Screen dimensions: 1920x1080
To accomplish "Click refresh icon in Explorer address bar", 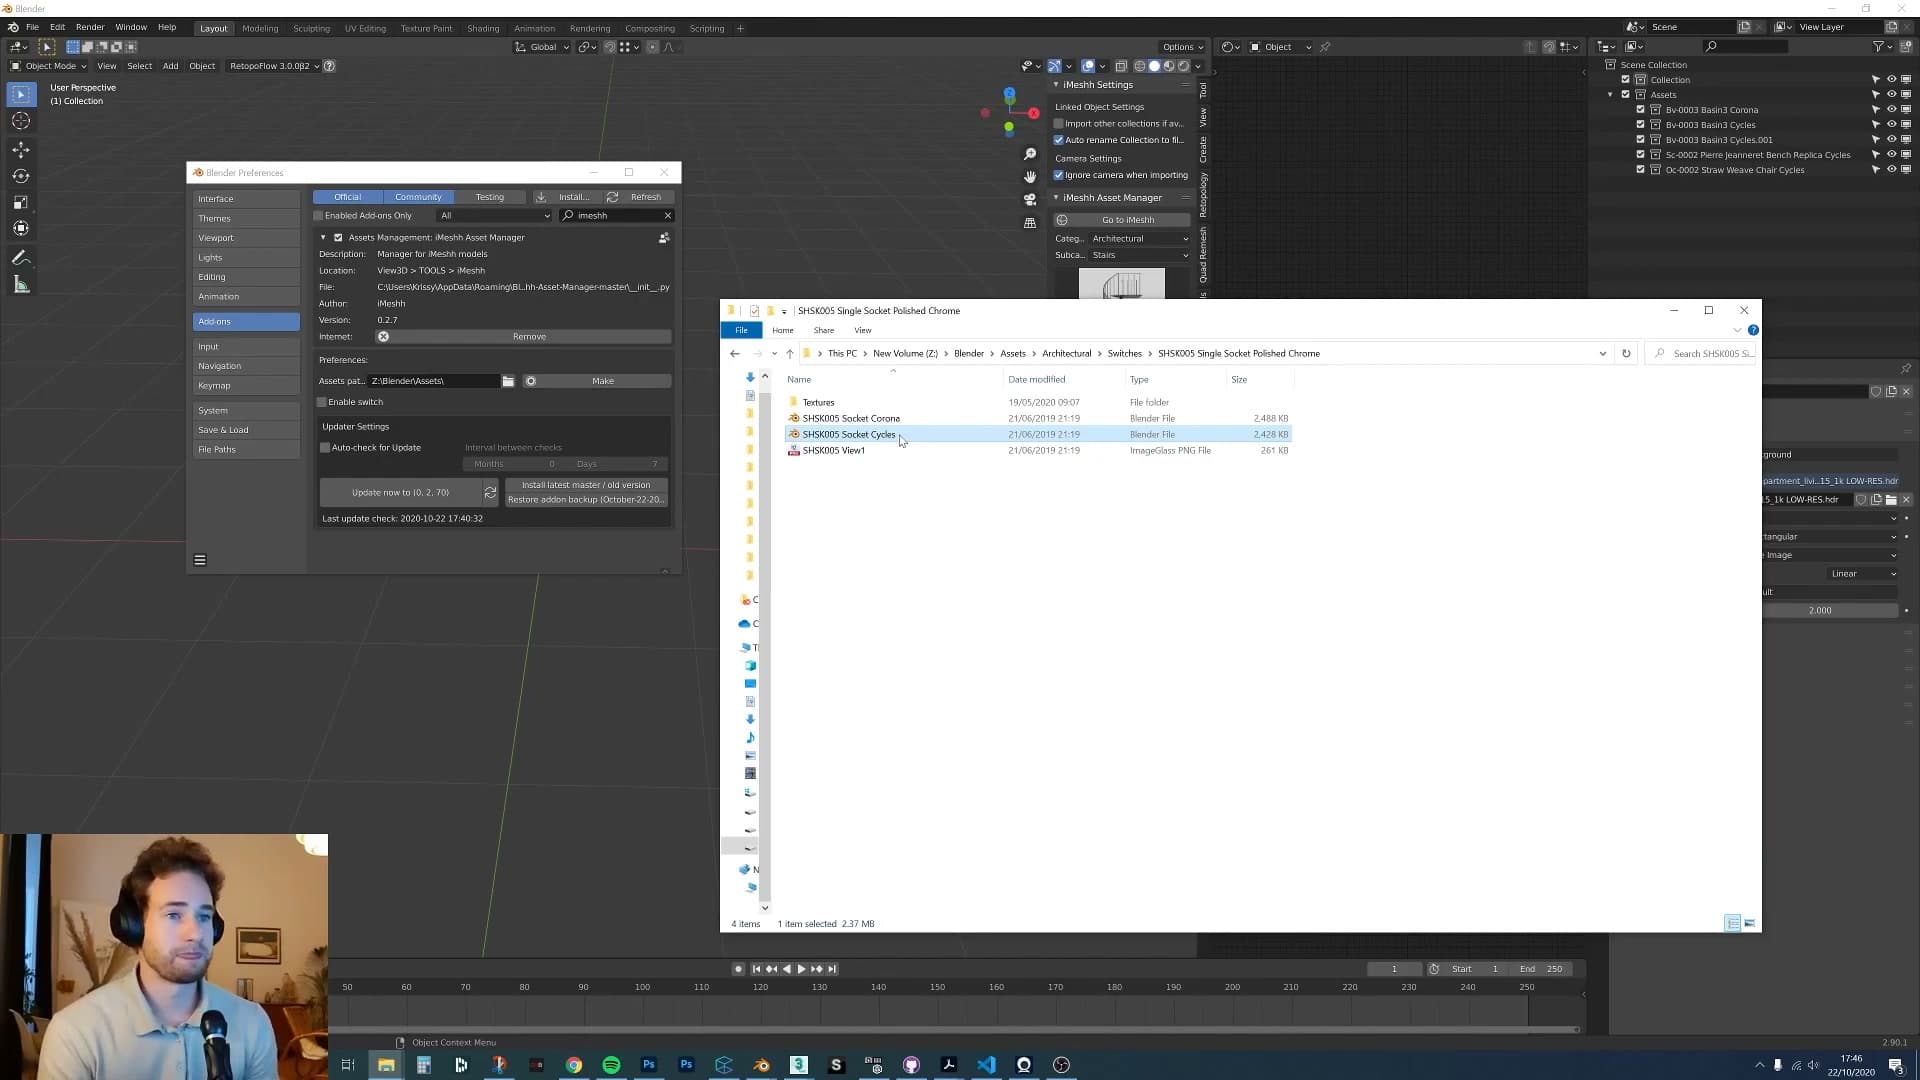I will [1626, 354].
